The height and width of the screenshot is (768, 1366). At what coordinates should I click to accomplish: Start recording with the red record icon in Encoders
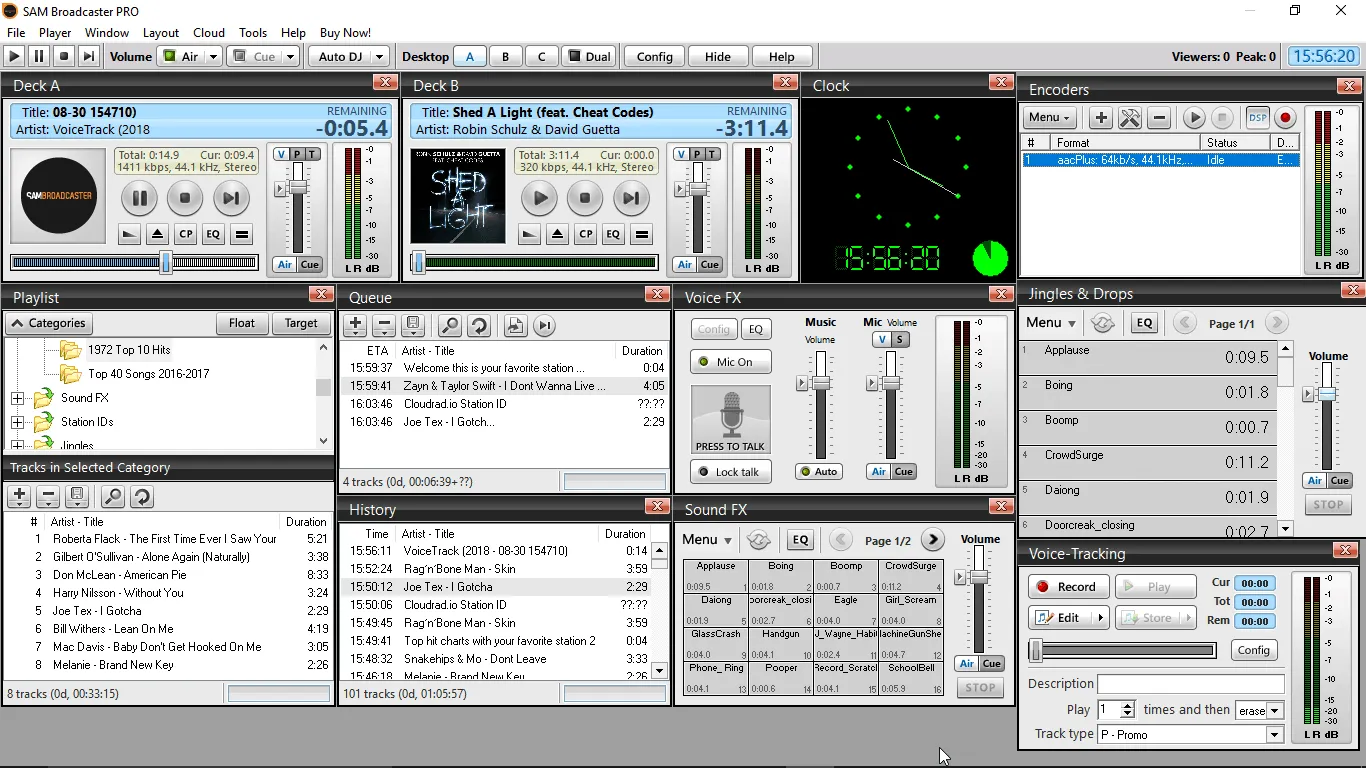(x=1285, y=117)
